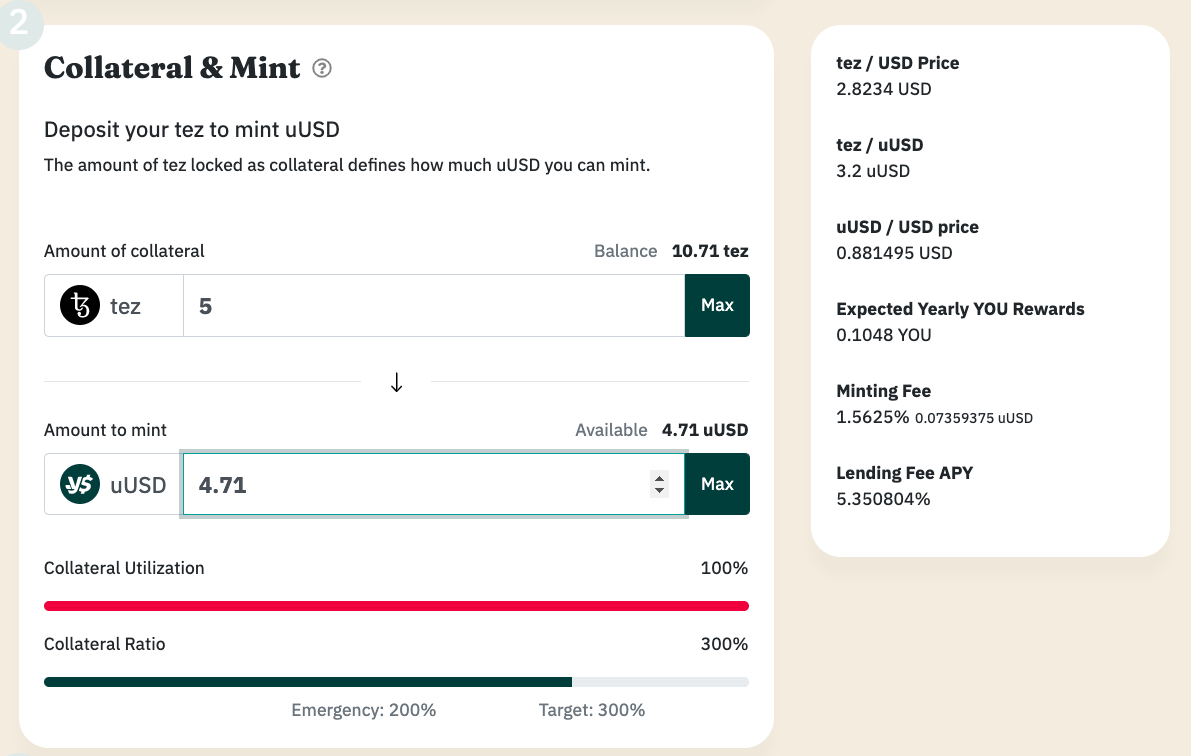Focus the Amount of collateral input field
Image resolution: width=1191 pixels, height=756 pixels.
[432, 306]
